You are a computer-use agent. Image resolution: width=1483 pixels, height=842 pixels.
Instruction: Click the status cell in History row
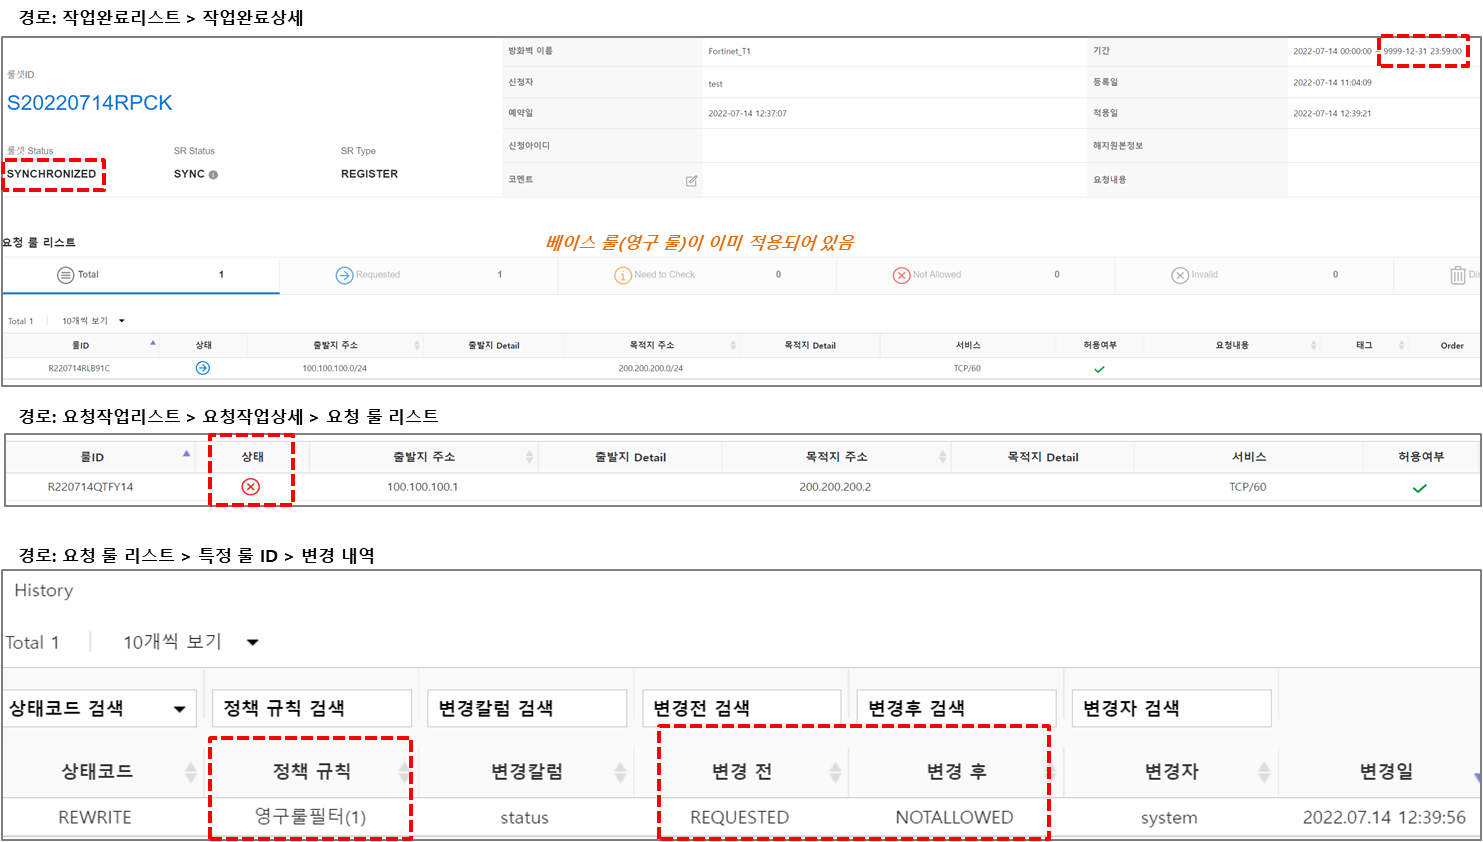(524, 818)
